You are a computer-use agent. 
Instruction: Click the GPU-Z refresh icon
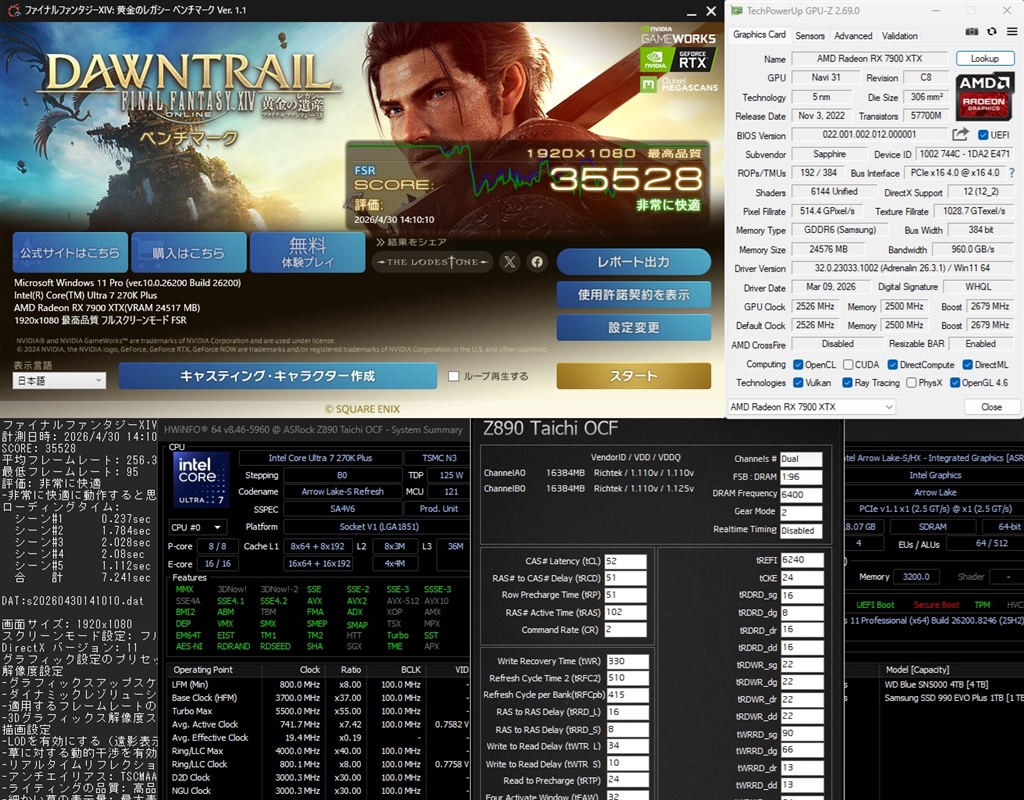(x=991, y=31)
